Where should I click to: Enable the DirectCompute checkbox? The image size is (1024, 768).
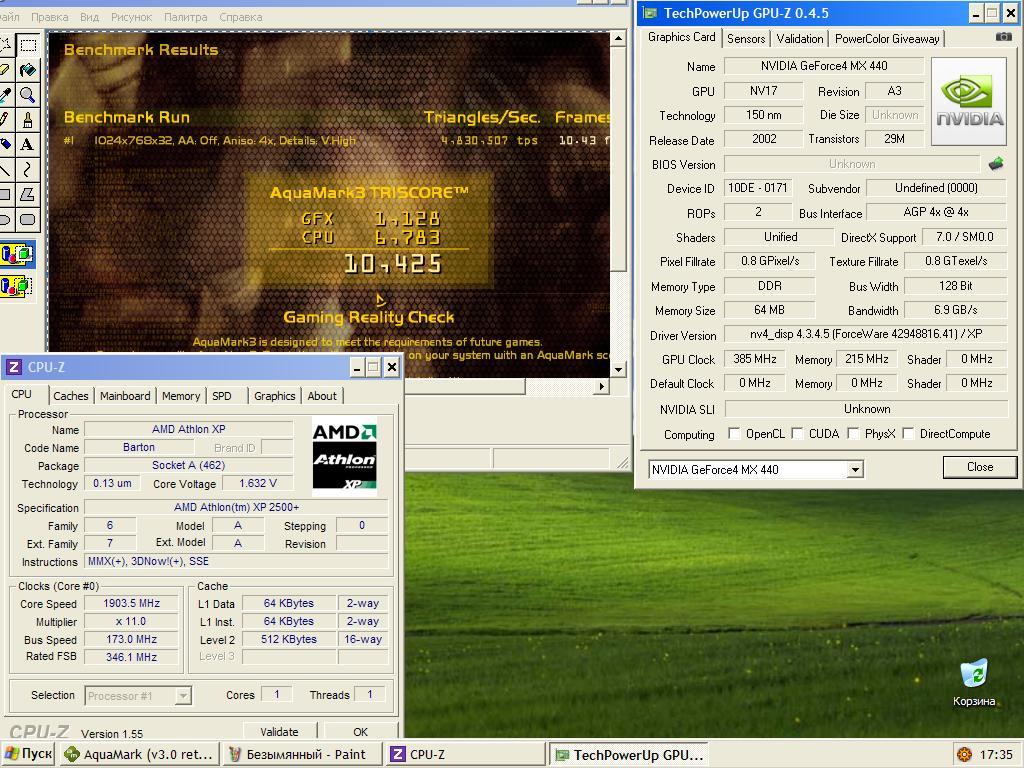tap(908, 434)
